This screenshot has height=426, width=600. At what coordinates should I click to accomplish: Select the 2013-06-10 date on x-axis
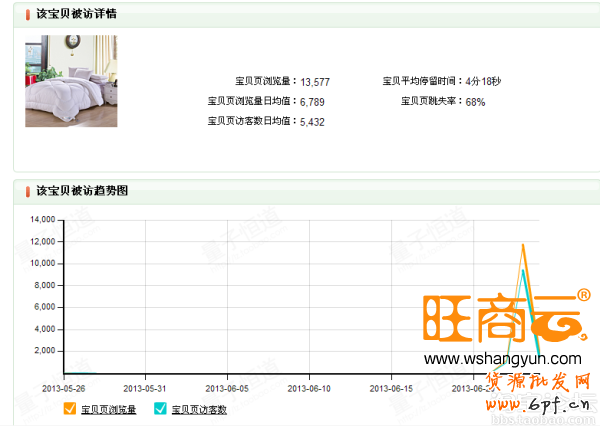pyautogui.click(x=310, y=387)
